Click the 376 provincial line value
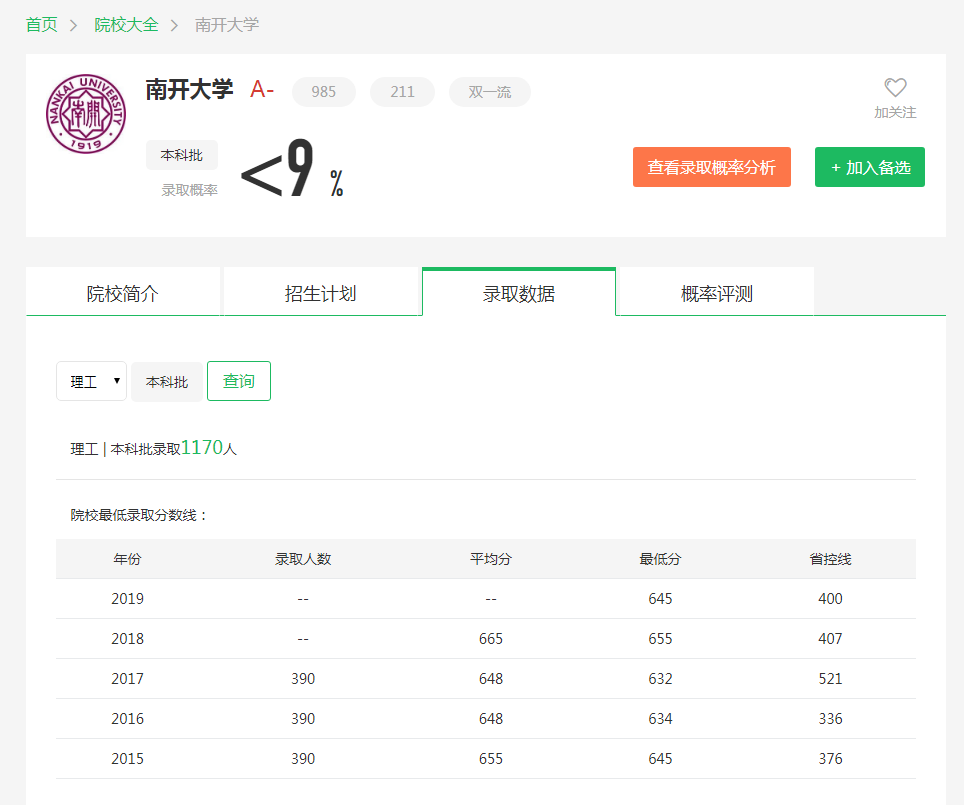964x805 pixels. pos(830,758)
